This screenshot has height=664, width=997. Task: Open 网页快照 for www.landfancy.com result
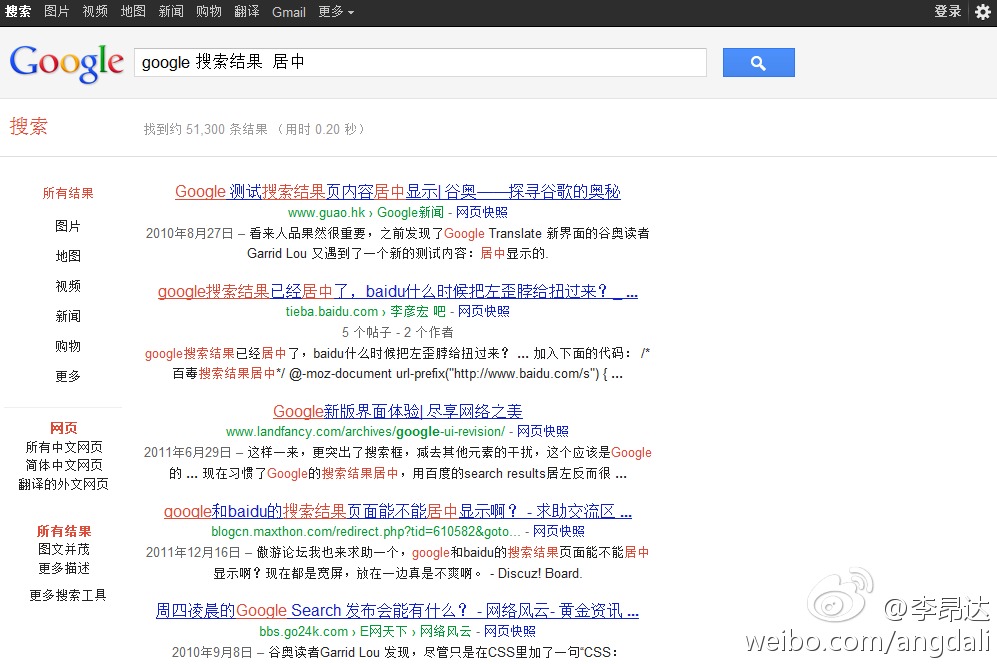[x=542, y=431]
